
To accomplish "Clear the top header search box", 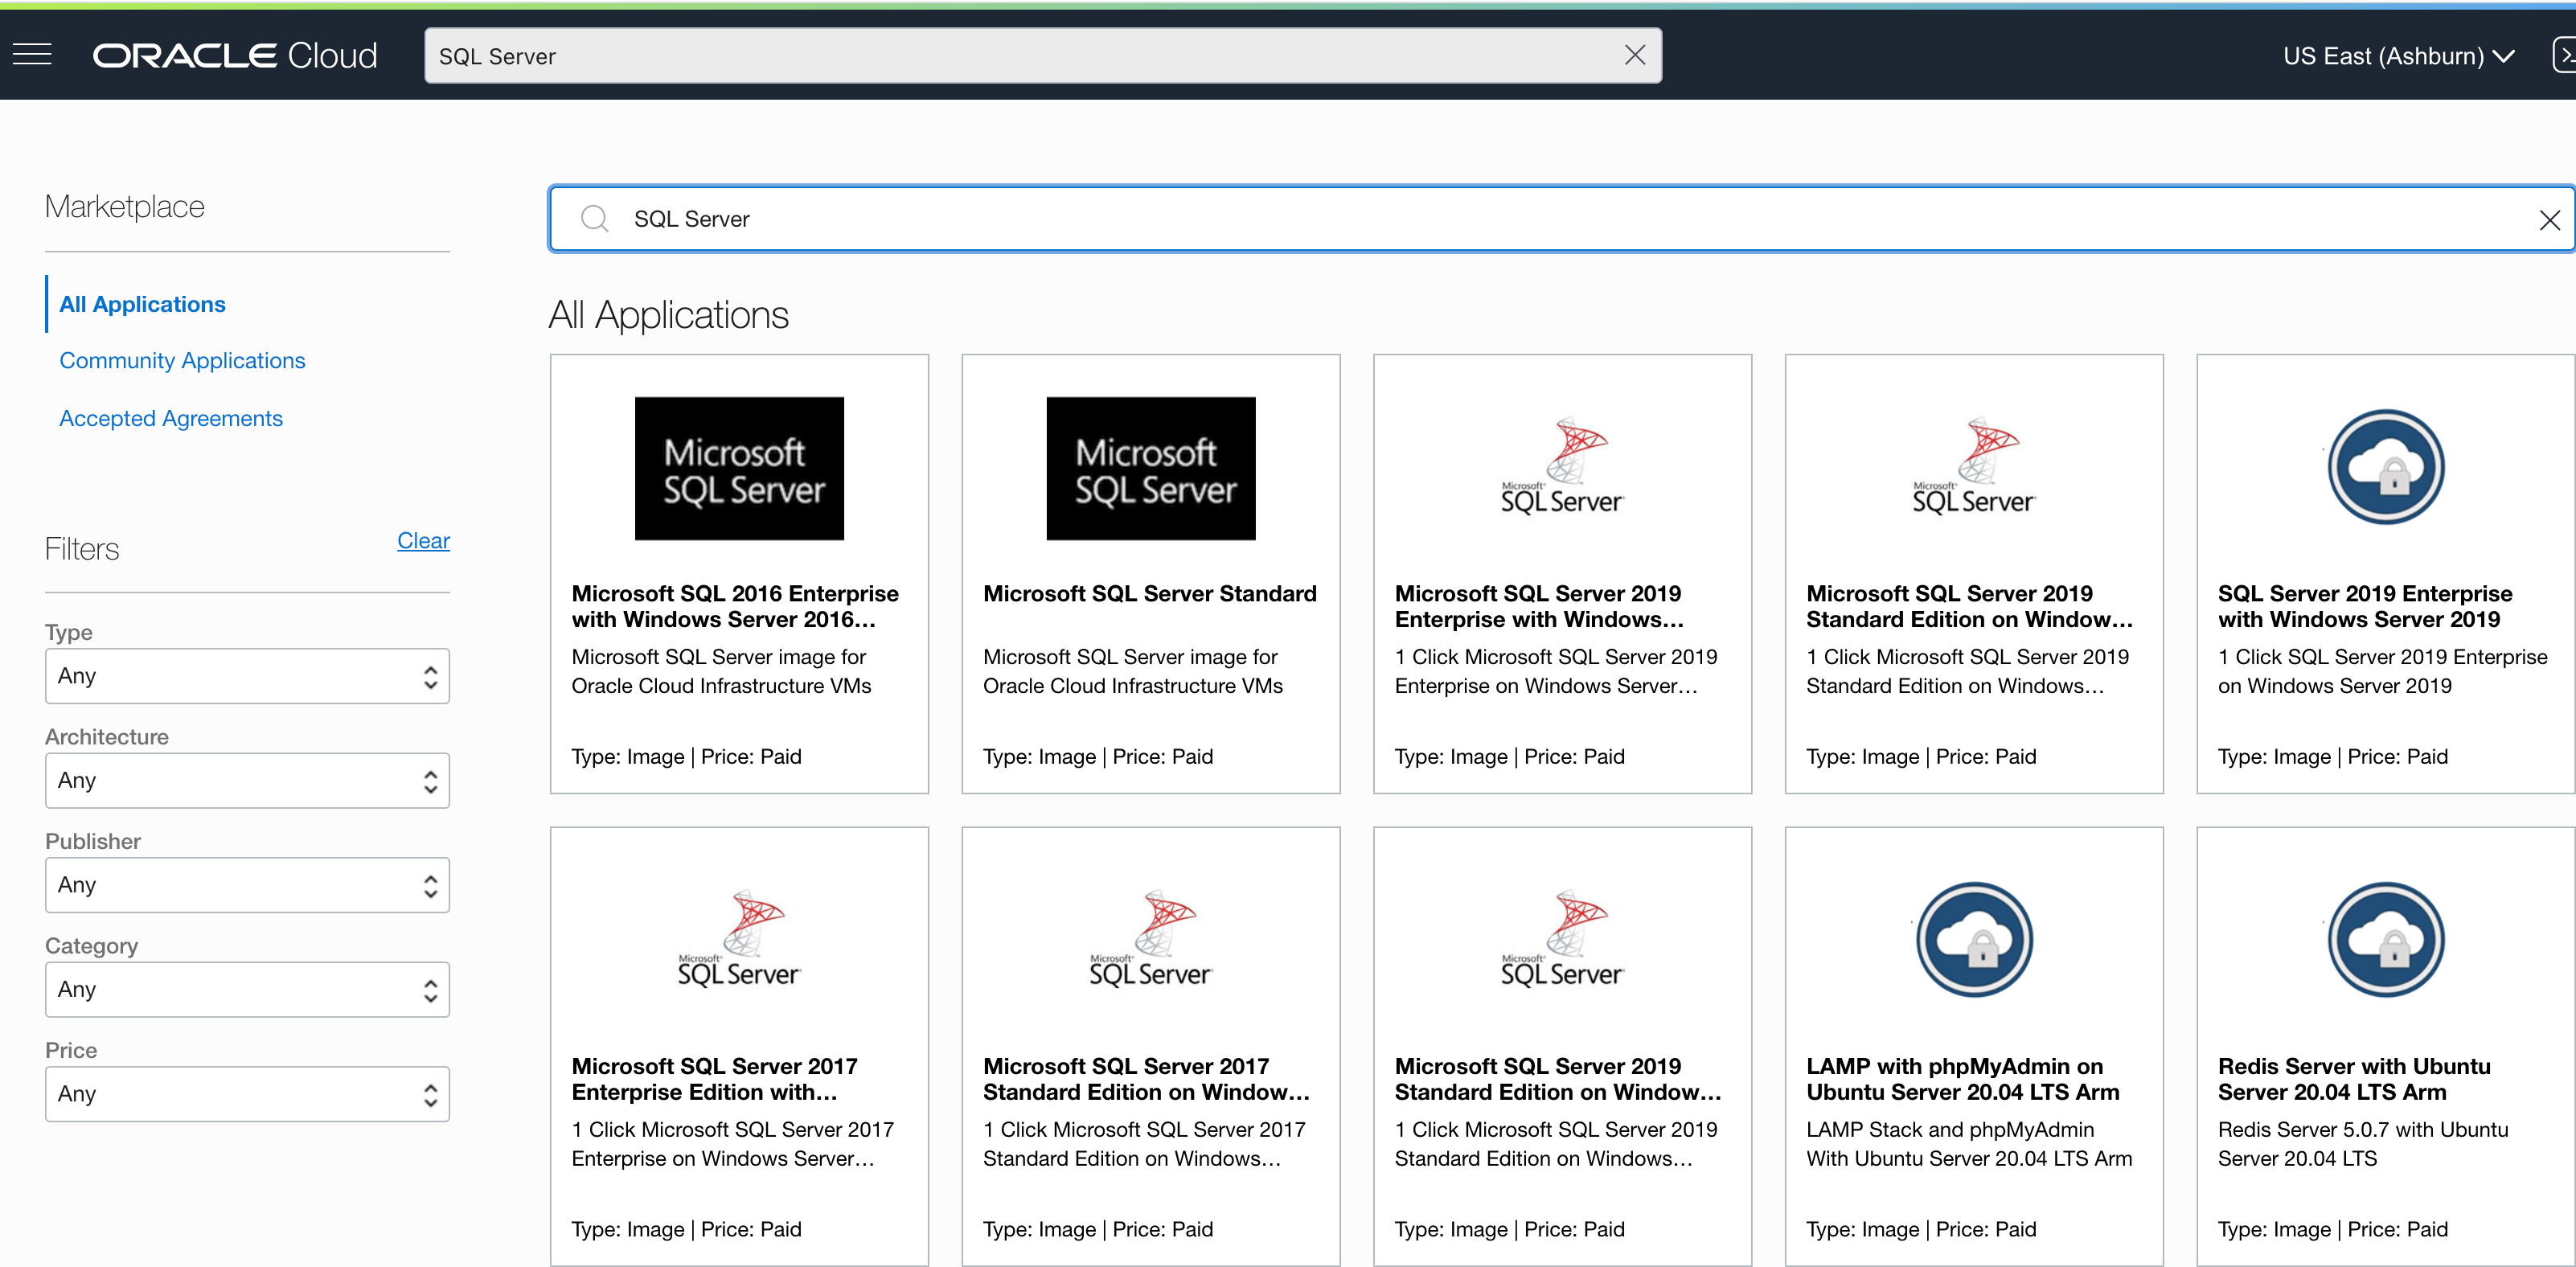I will 1634,55.
